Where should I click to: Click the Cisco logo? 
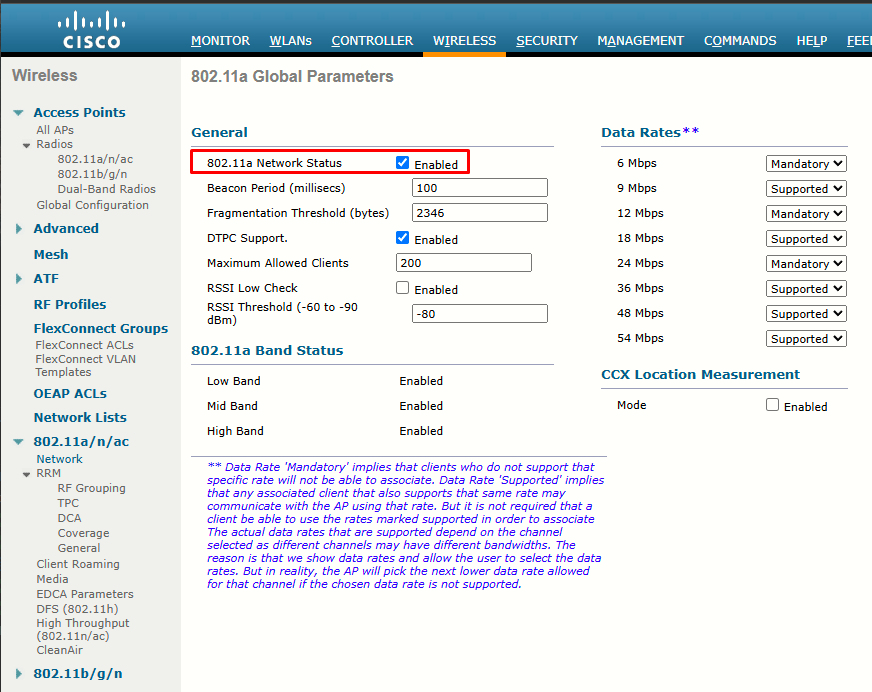pos(91,31)
